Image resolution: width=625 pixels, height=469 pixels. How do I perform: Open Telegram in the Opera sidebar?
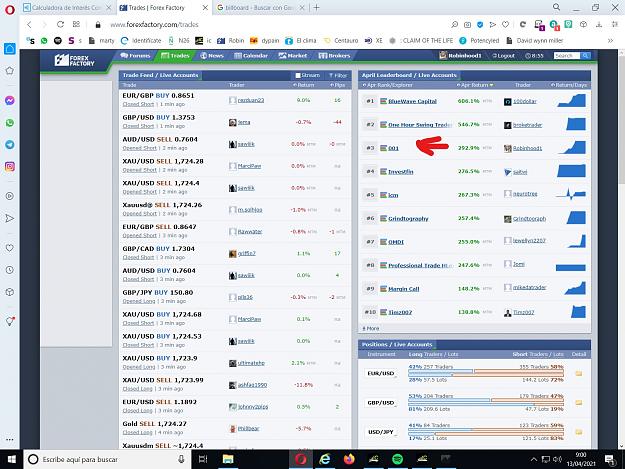tap(10, 144)
